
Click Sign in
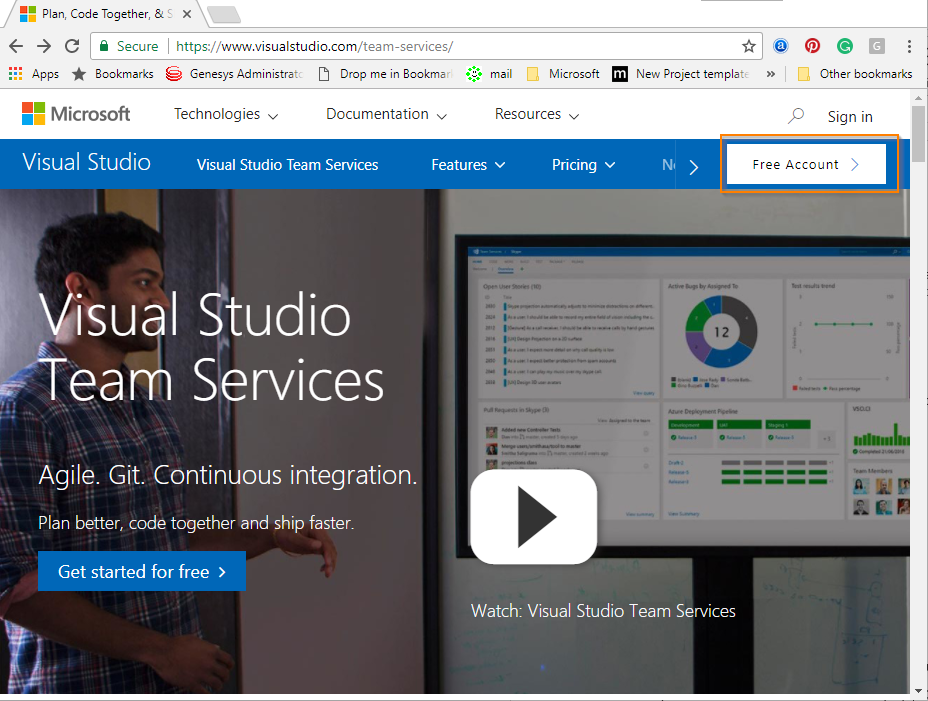click(x=850, y=117)
